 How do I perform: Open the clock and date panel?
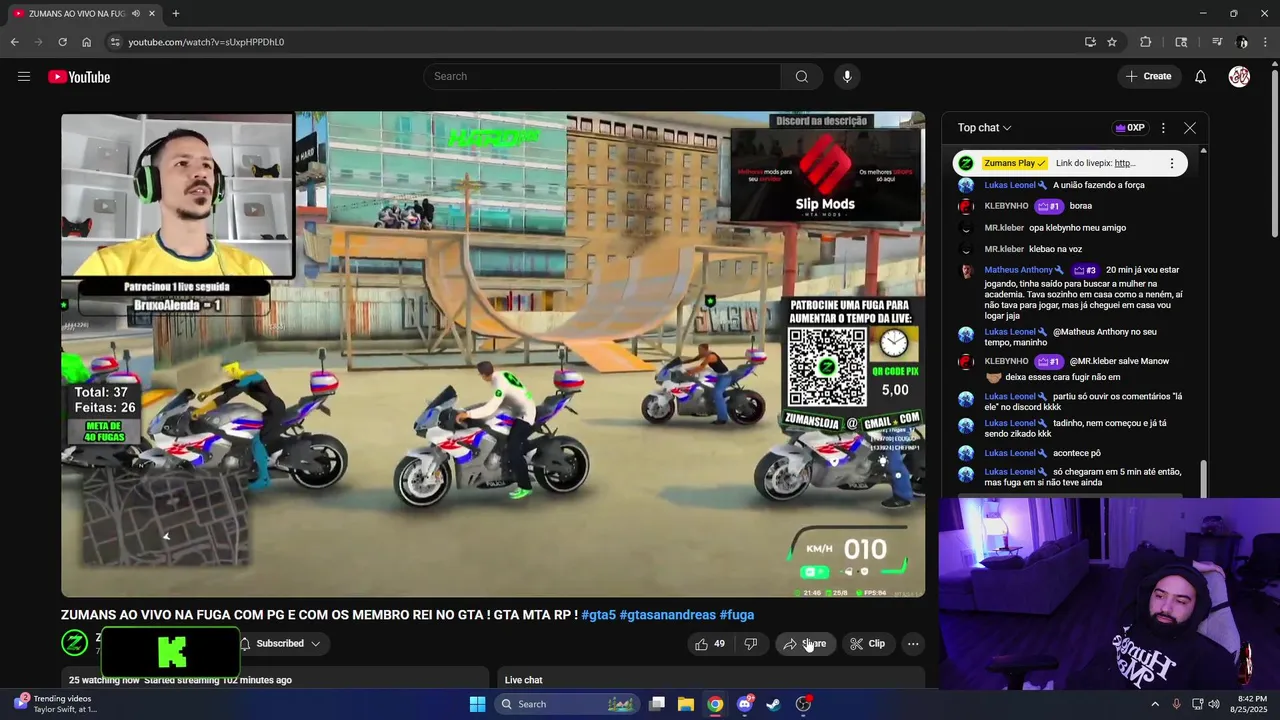click(x=1252, y=704)
